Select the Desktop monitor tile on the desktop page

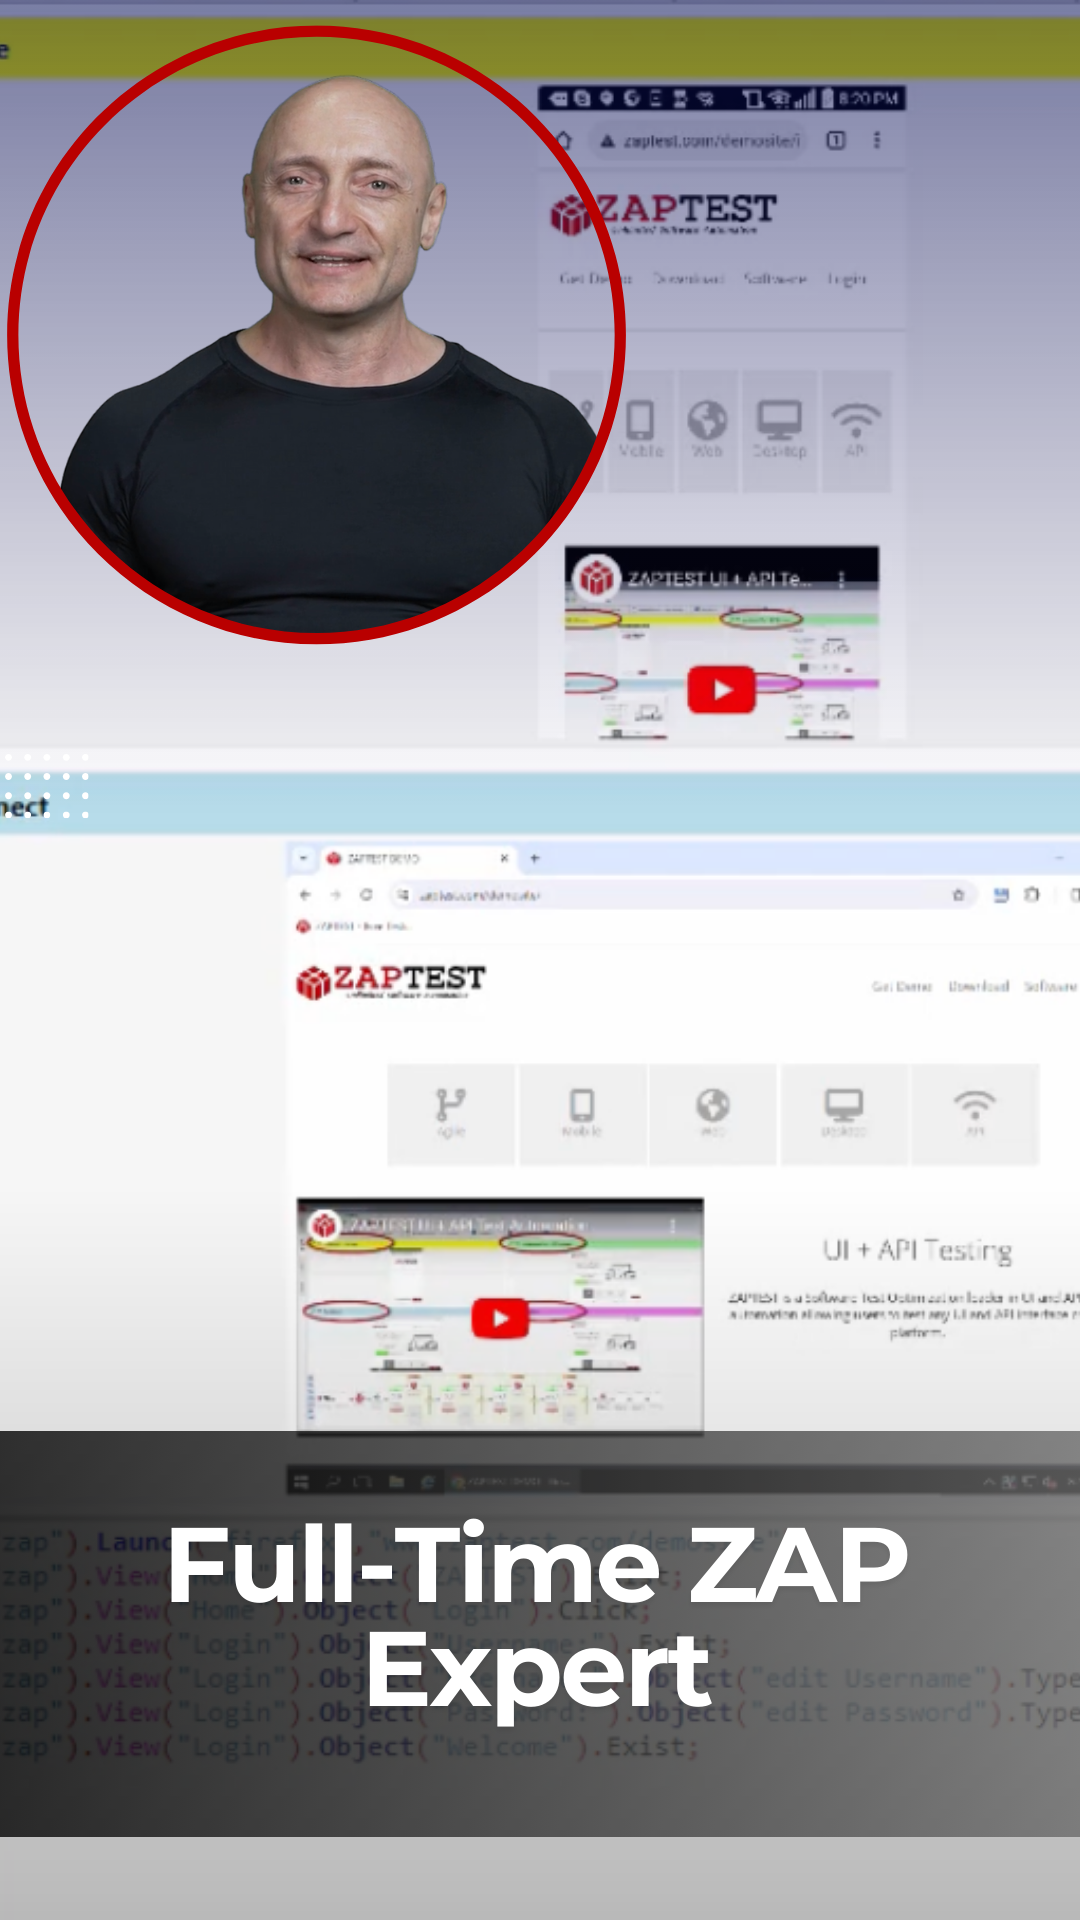tap(844, 1114)
